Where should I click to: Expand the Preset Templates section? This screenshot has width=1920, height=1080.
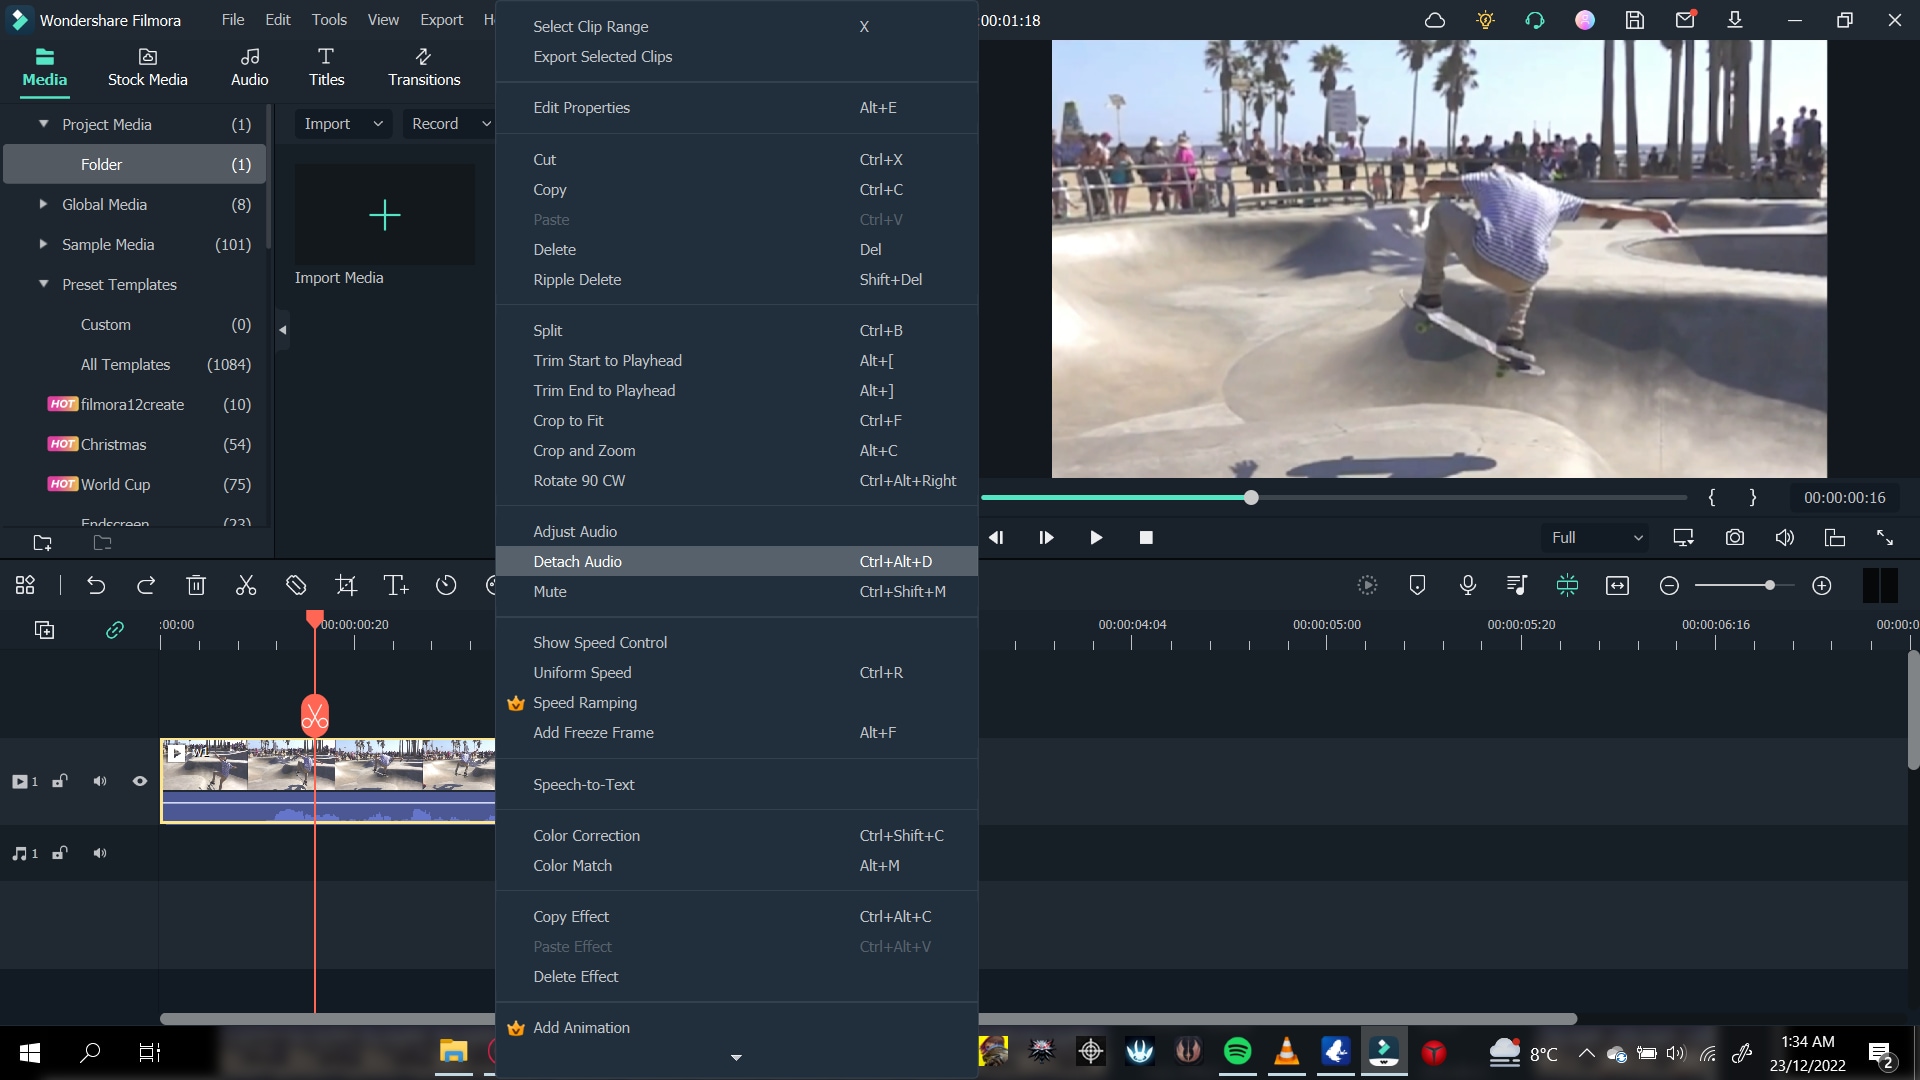(42, 282)
